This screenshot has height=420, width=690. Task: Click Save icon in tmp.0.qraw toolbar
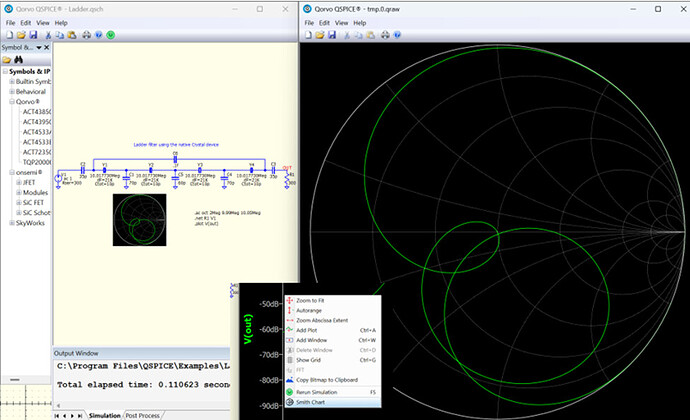point(332,35)
